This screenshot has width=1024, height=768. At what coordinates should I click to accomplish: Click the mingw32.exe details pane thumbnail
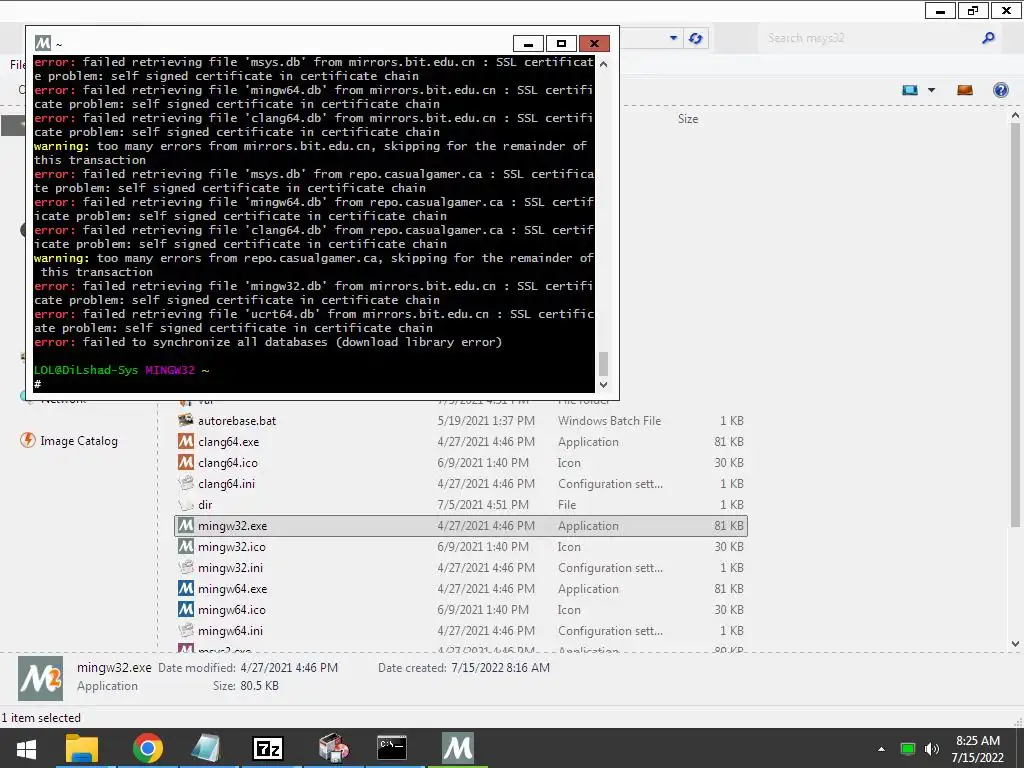coord(40,679)
